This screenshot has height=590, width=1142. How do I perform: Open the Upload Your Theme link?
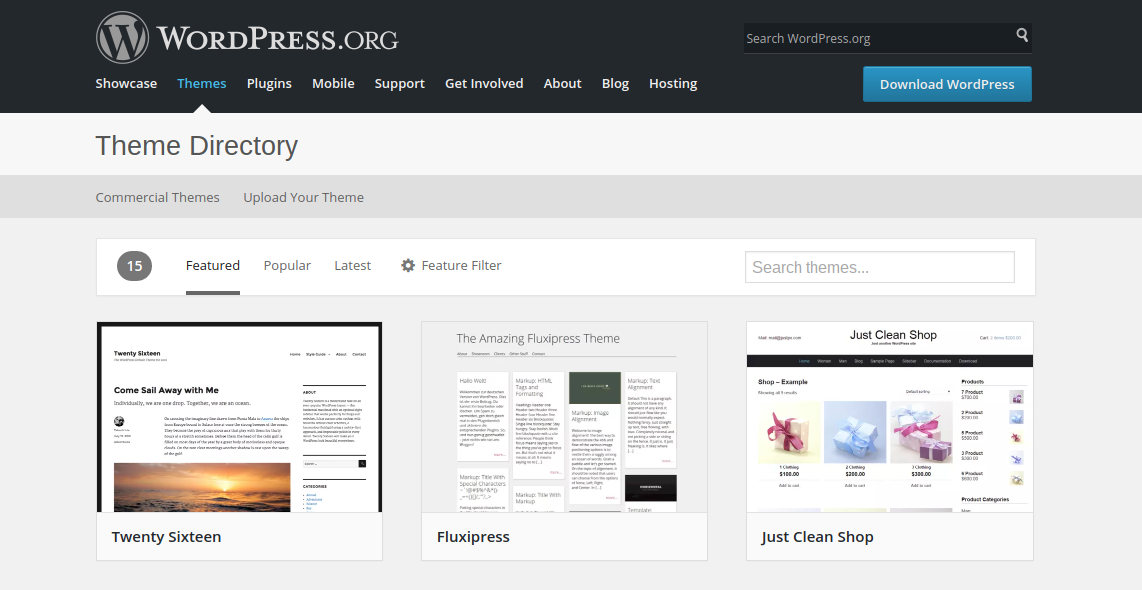pos(303,197)
